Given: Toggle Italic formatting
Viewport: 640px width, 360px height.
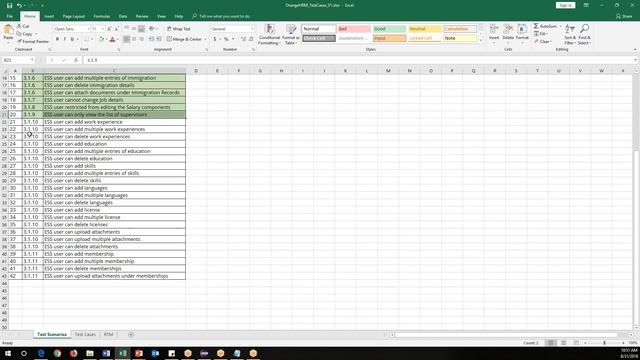Looking at the screenshot, I should click(64, 39).
